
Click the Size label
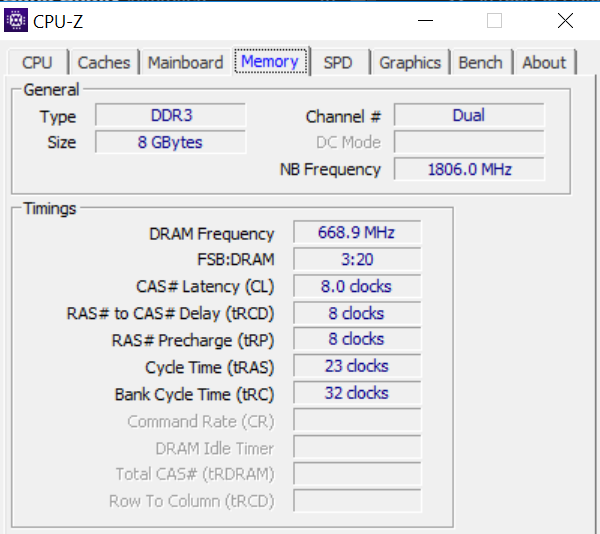(62, 142)
